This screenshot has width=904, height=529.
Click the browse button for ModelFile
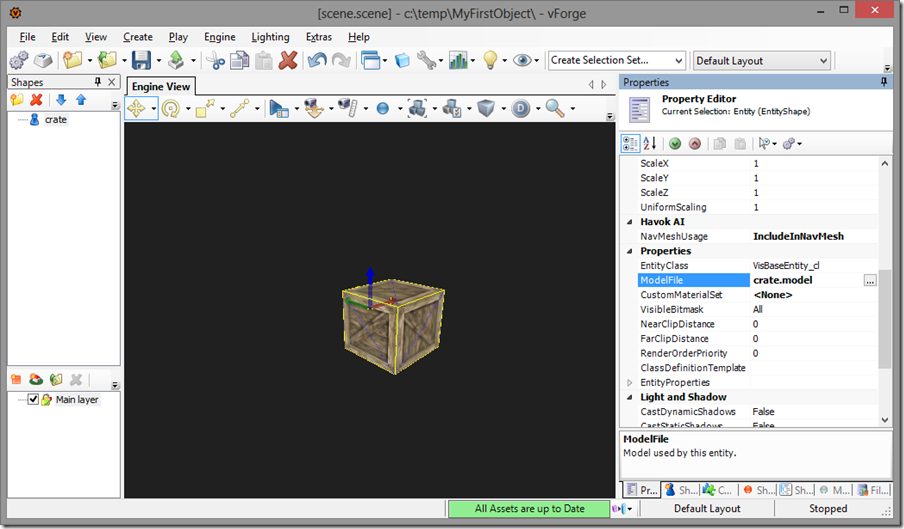pyautogui.click(x=869, y=281)
